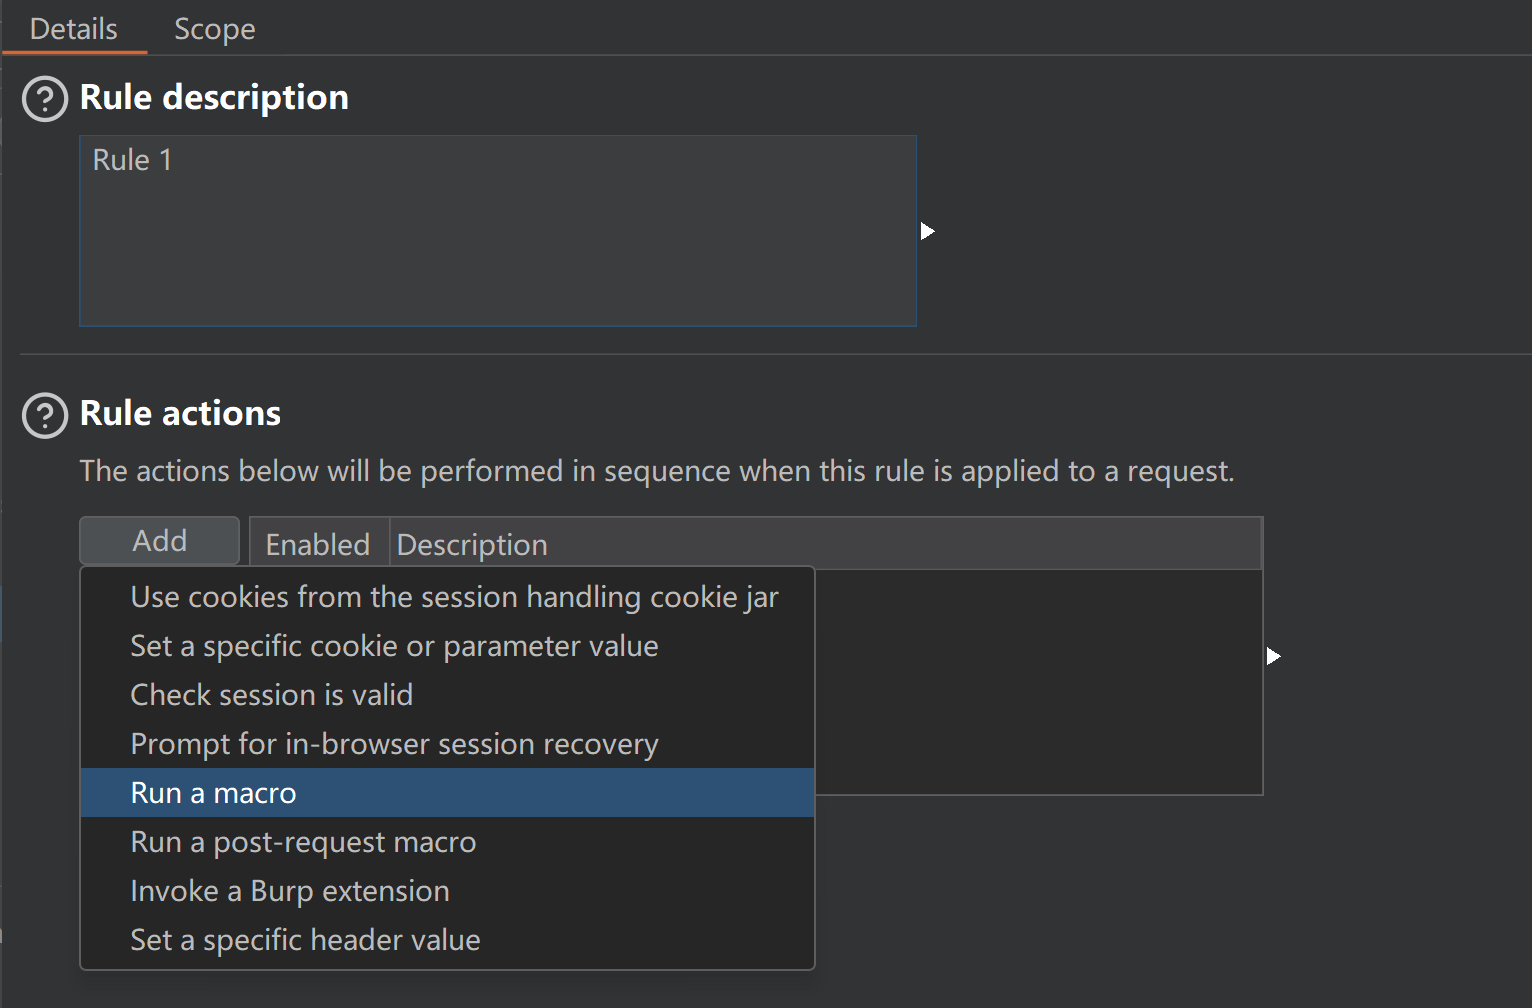Click the arrow beside the description box
The width and height of the screenshot is (1532, 1008).
click(x=927, y=231)
